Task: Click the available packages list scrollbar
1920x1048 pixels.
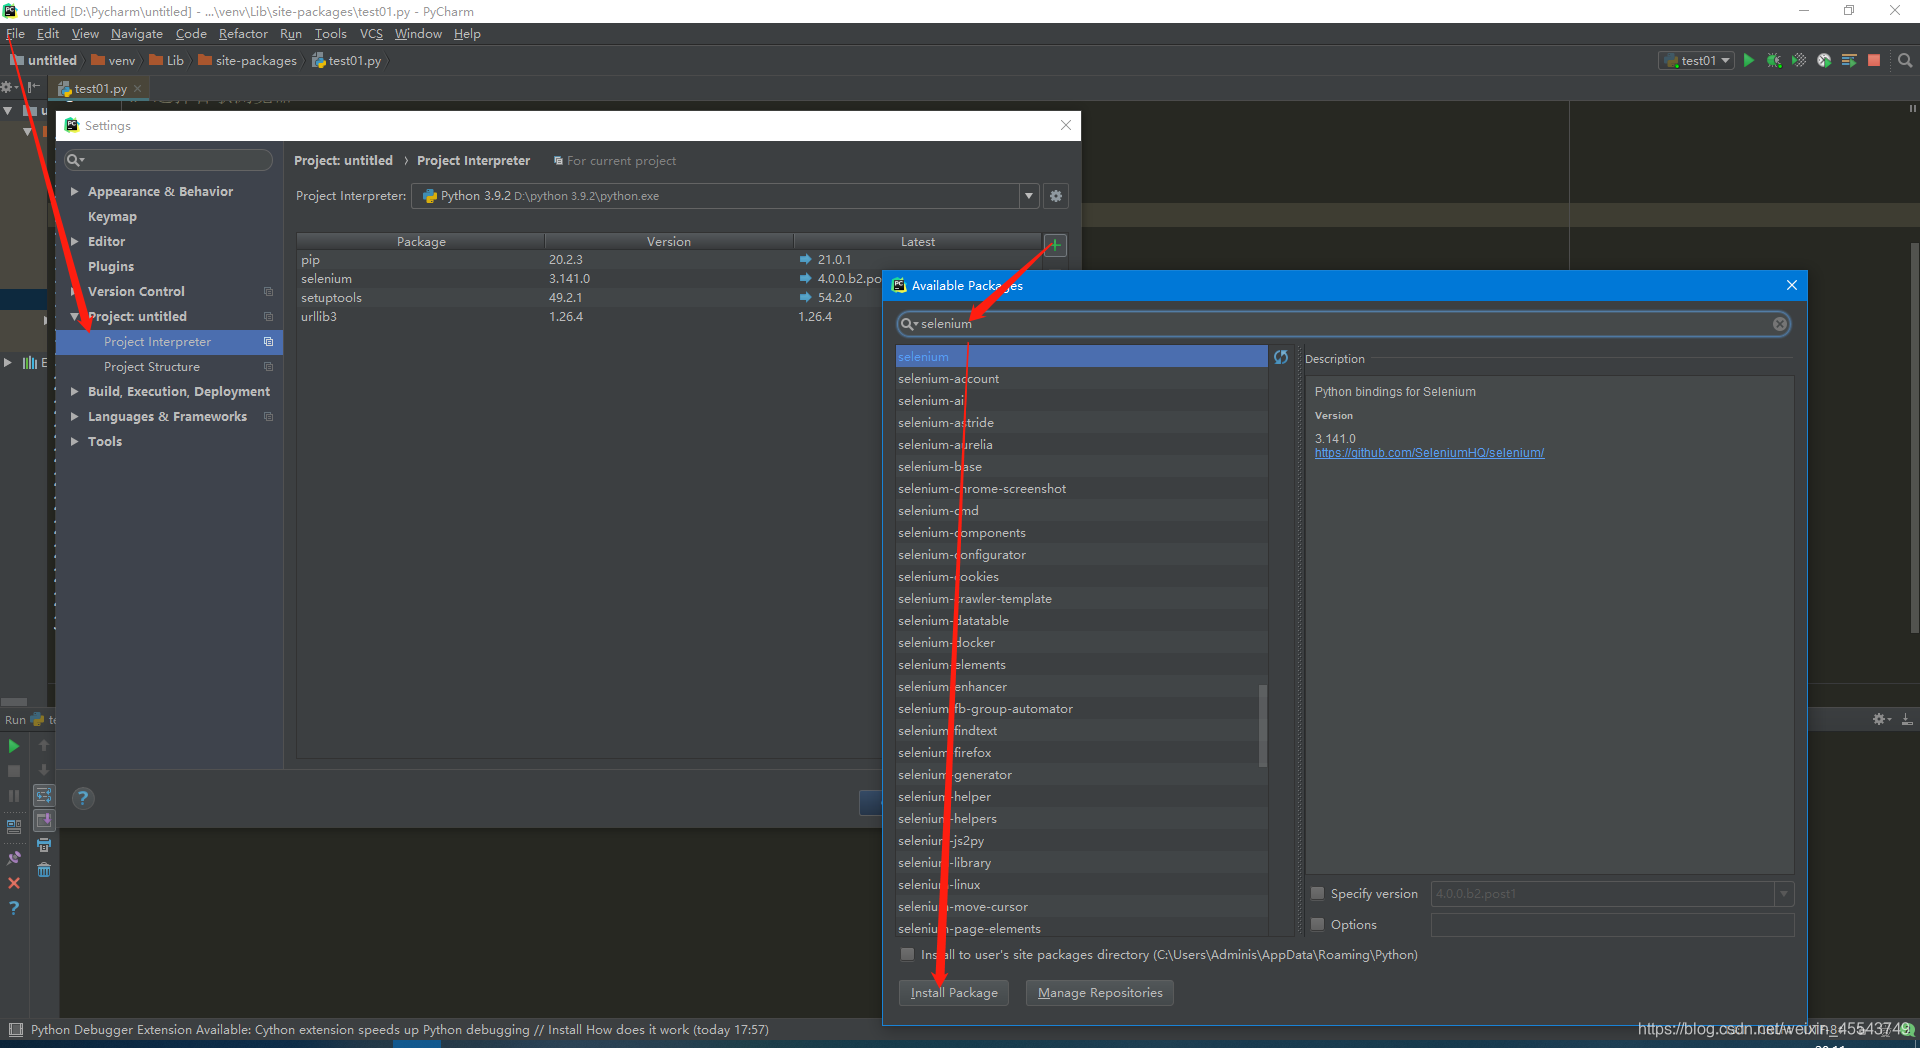Action: (x=1263, y=725)
